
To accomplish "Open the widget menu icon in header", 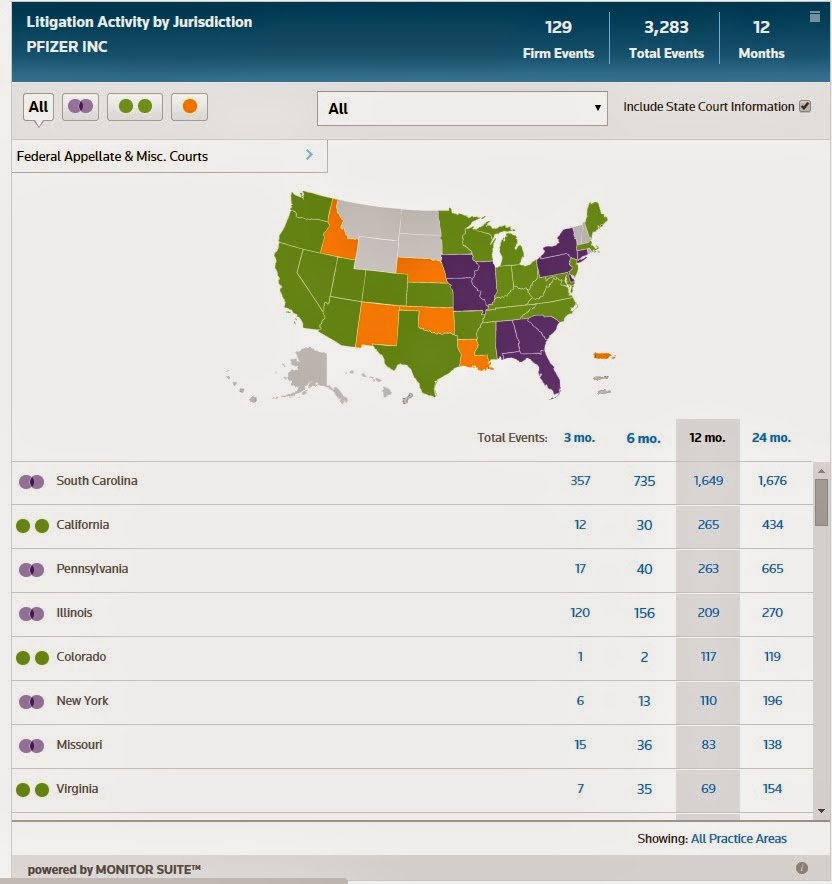I will 815,17.
